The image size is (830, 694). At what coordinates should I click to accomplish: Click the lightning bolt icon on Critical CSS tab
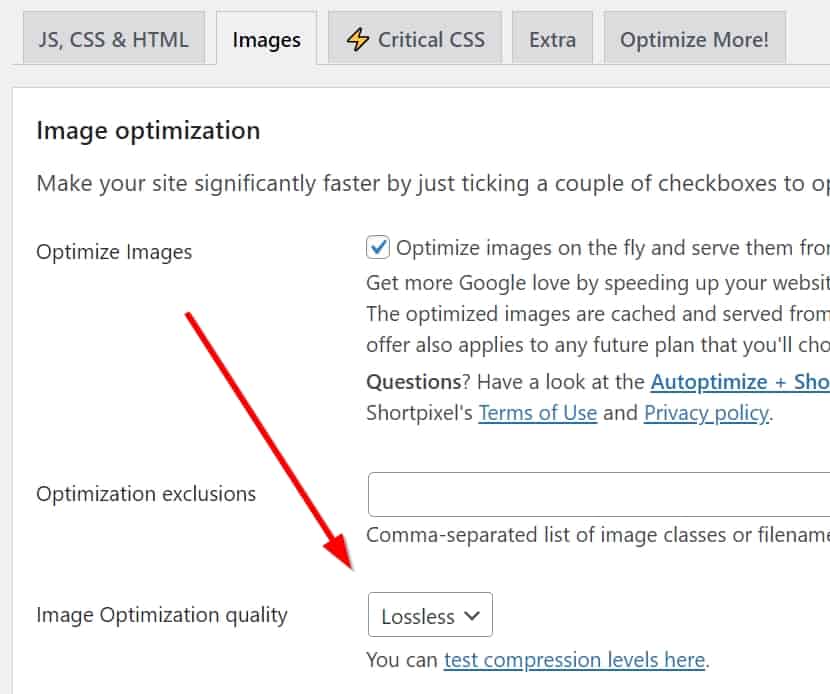(357, 39)
